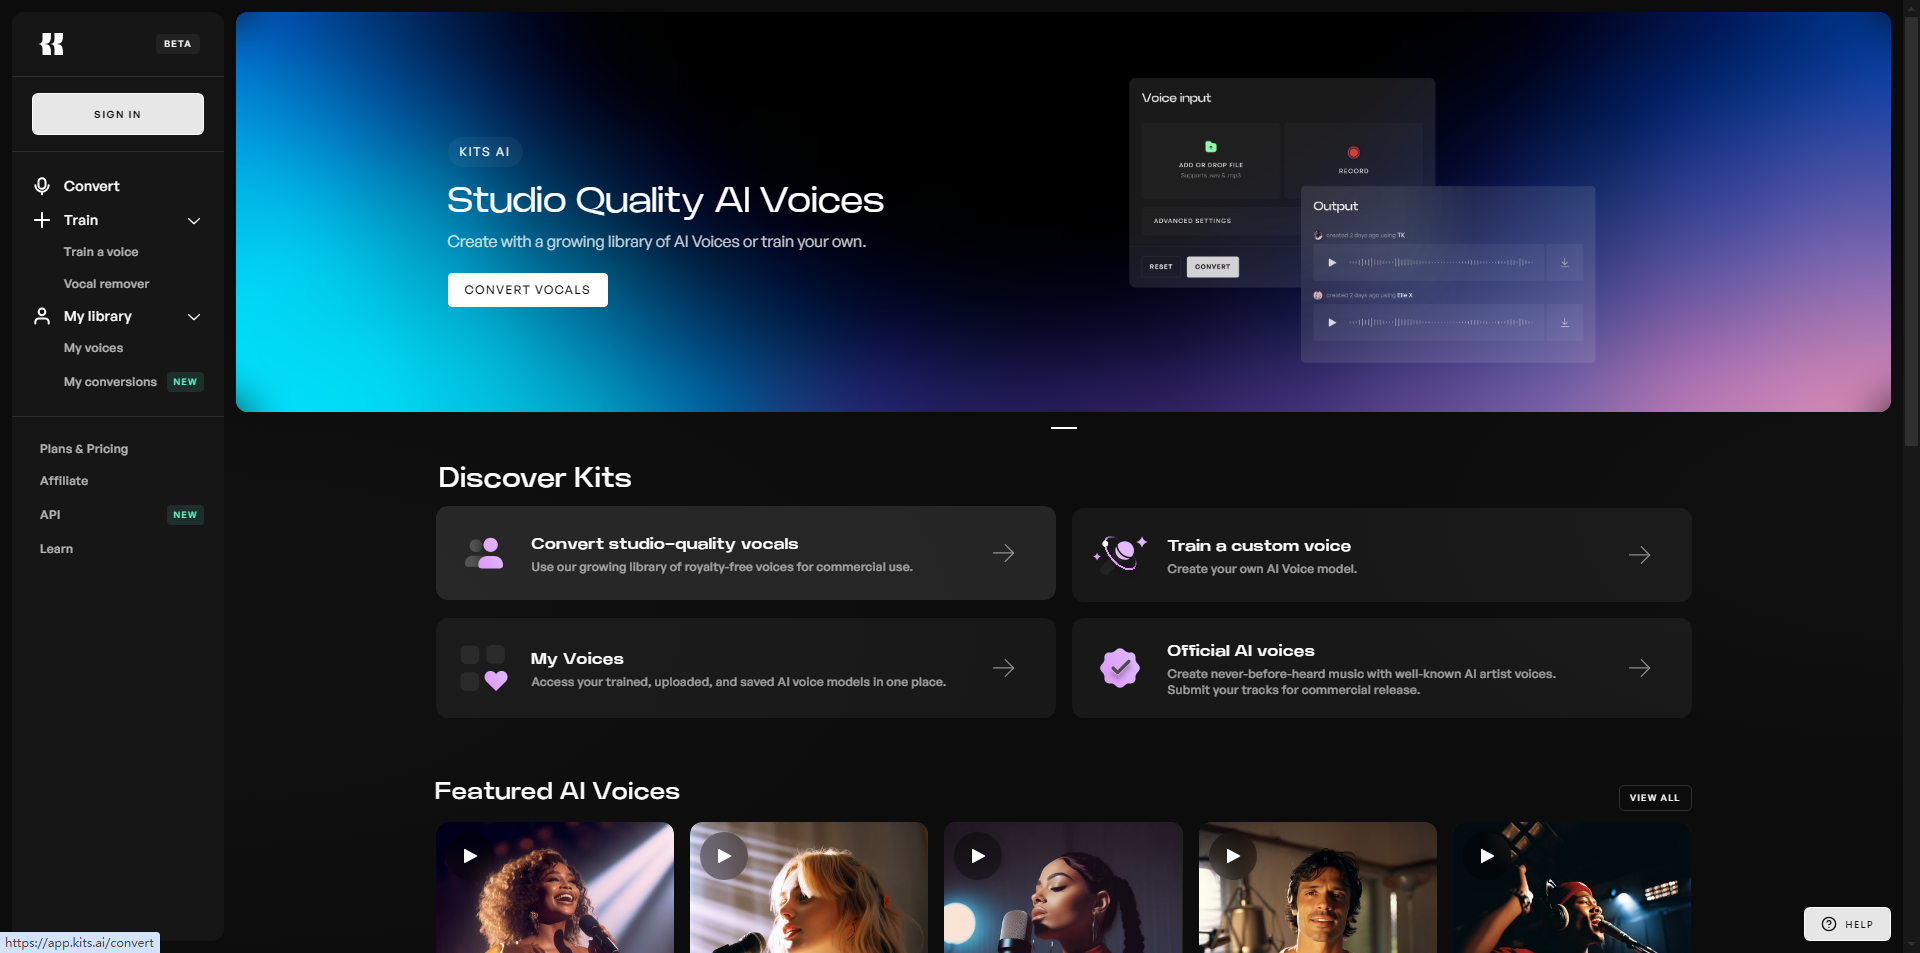Click arrow on Official AI voices card
This screenshot has height=953, width=1920.
(x=1640, y=668)
